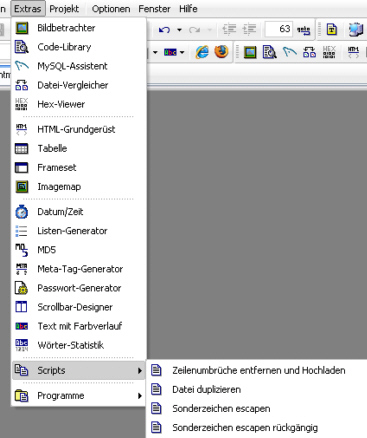Click the increase indent toolbar icon

pos(249,30)
